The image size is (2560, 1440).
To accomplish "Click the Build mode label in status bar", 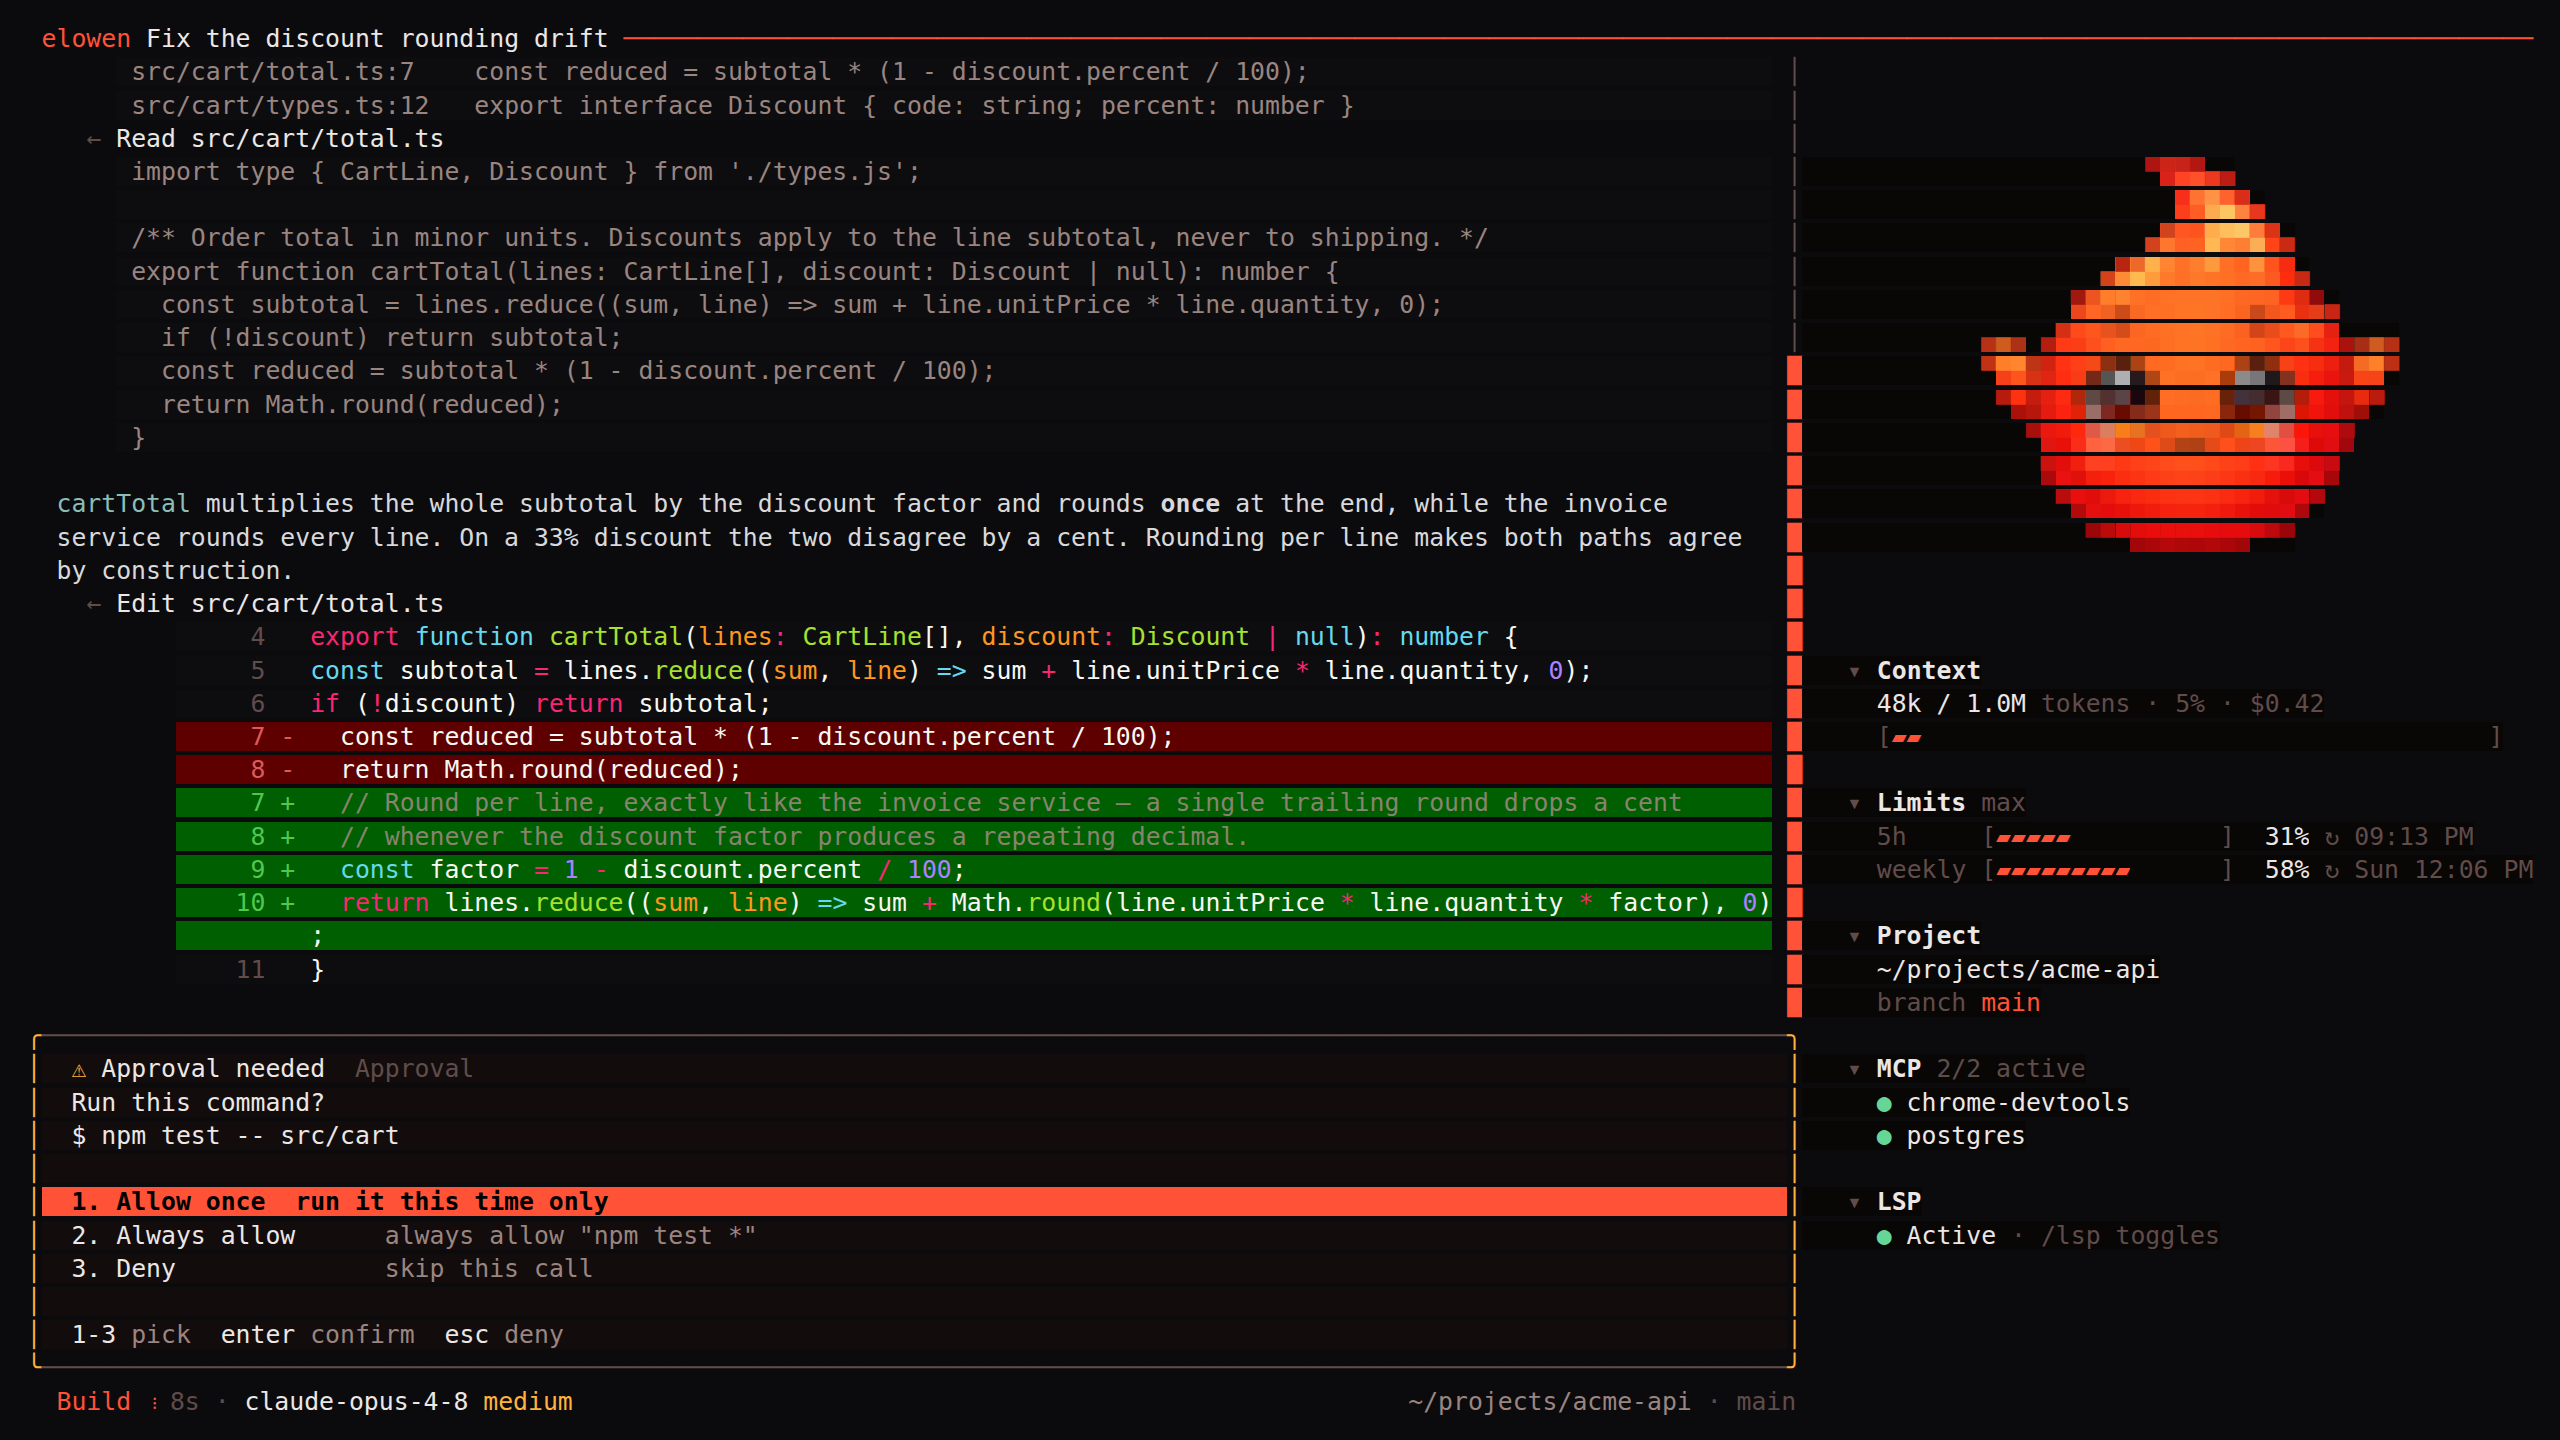I will click(94, 1402).
